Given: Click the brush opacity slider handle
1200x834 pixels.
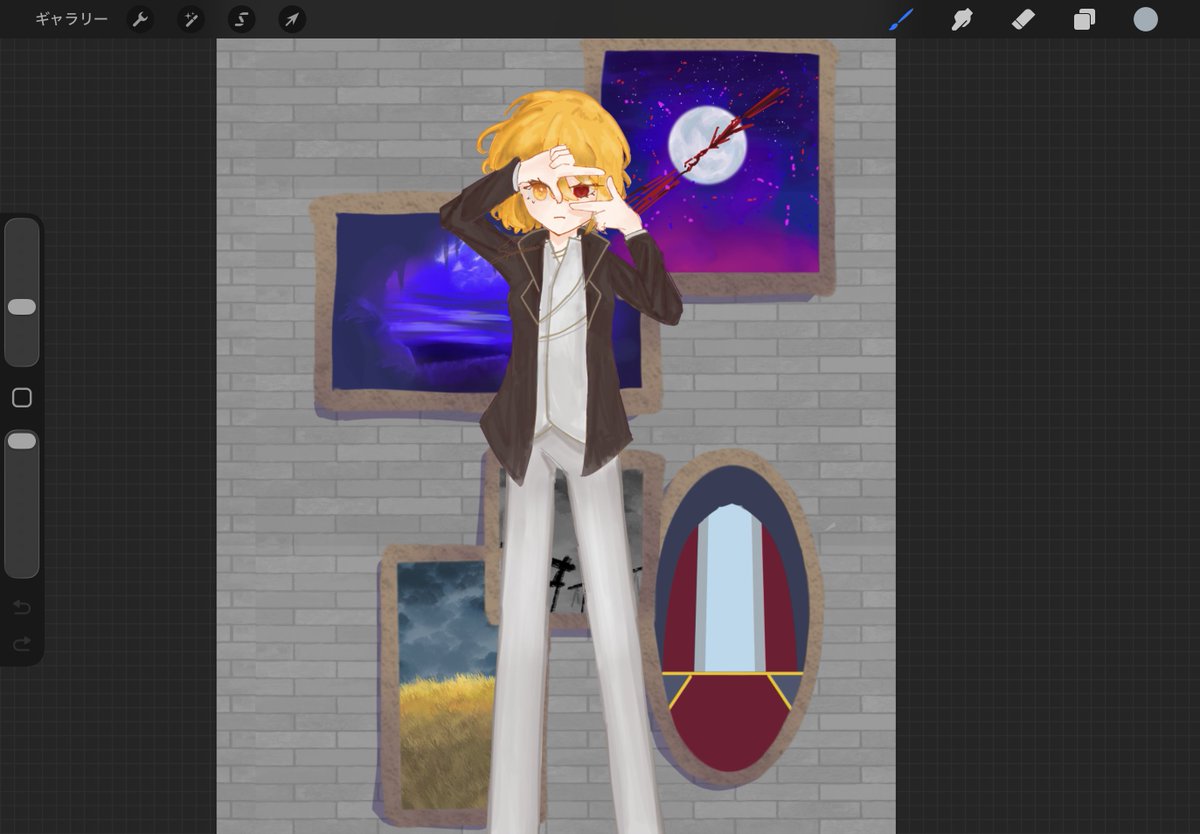Looking at the screenshot, I should coord(22,440).
